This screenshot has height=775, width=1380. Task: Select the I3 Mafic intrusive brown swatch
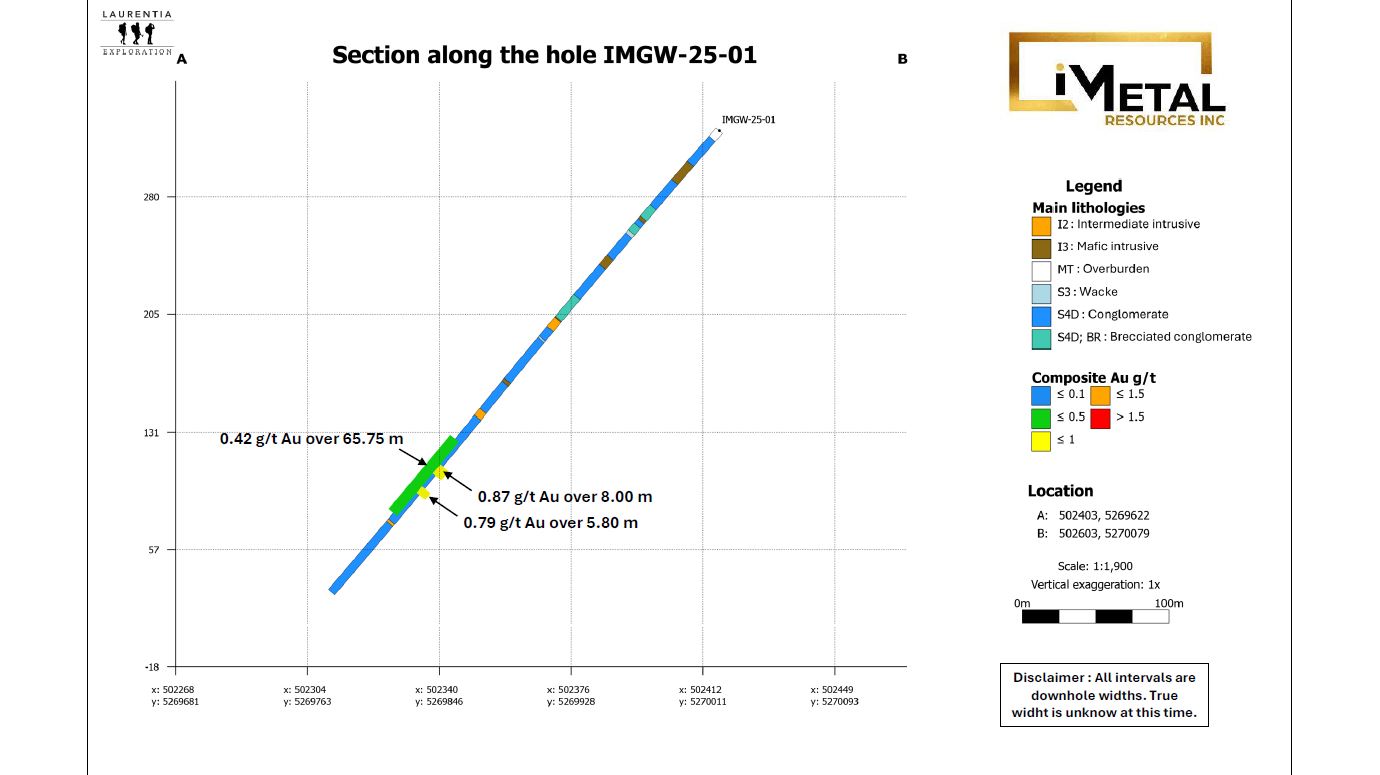[1042, 248]
